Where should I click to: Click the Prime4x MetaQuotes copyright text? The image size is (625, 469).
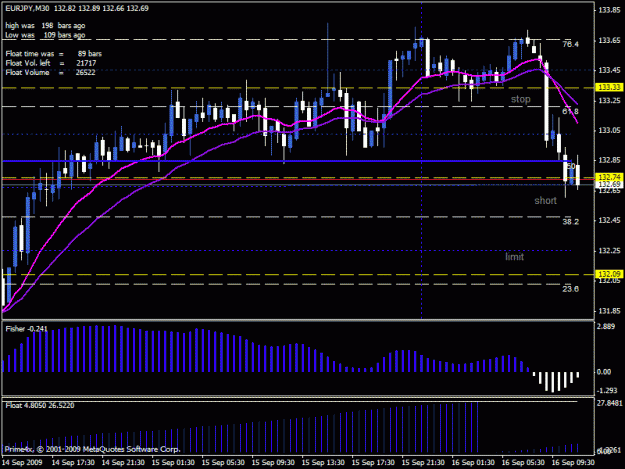tap(92, 449)
